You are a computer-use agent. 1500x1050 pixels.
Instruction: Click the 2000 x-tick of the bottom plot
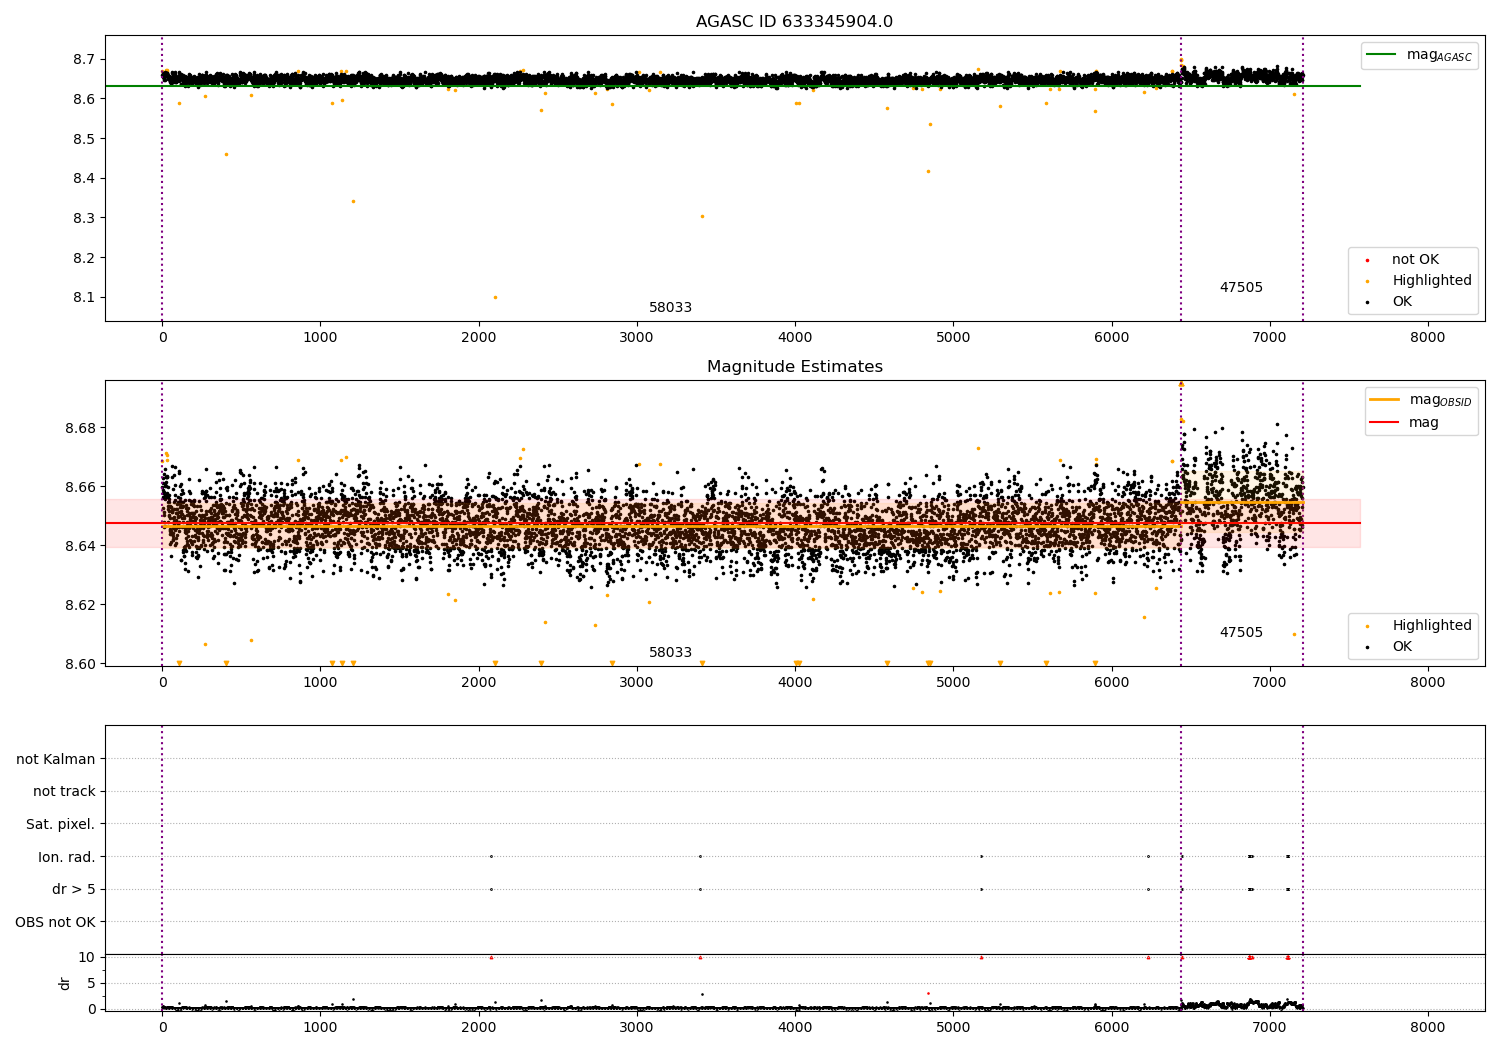pos(479,1026)
